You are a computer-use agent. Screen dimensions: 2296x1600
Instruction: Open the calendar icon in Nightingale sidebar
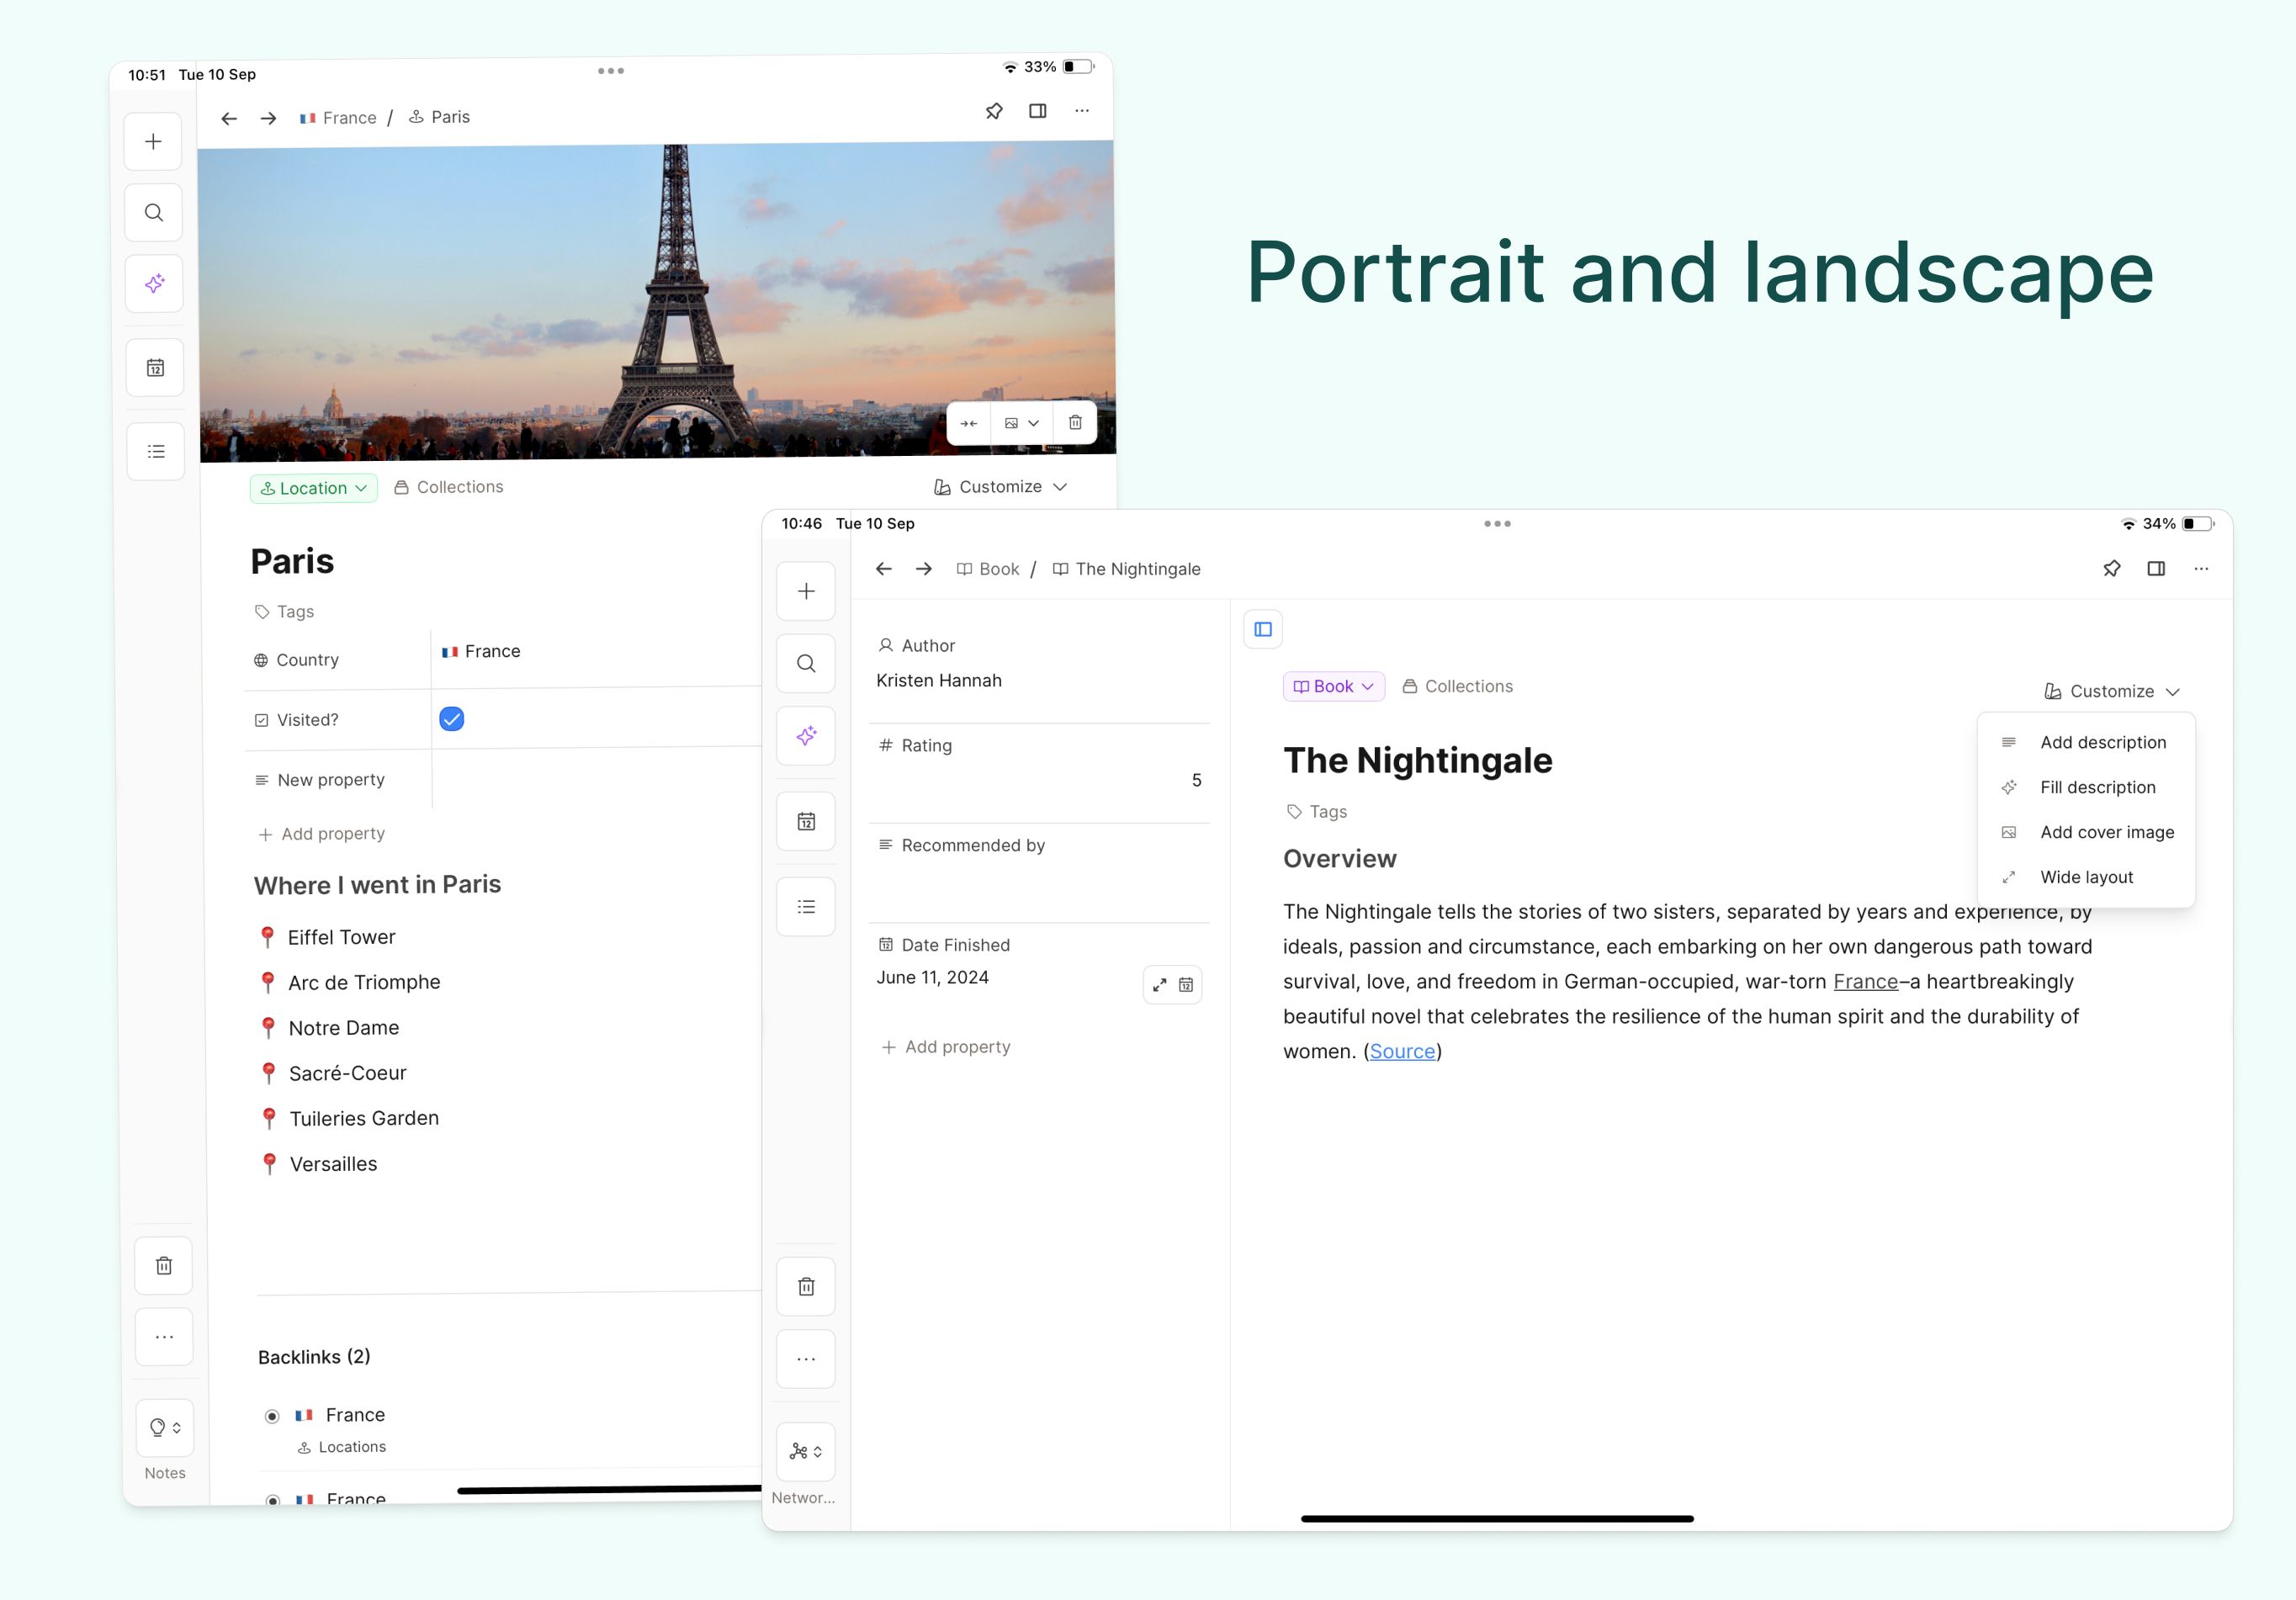point(806,822)
